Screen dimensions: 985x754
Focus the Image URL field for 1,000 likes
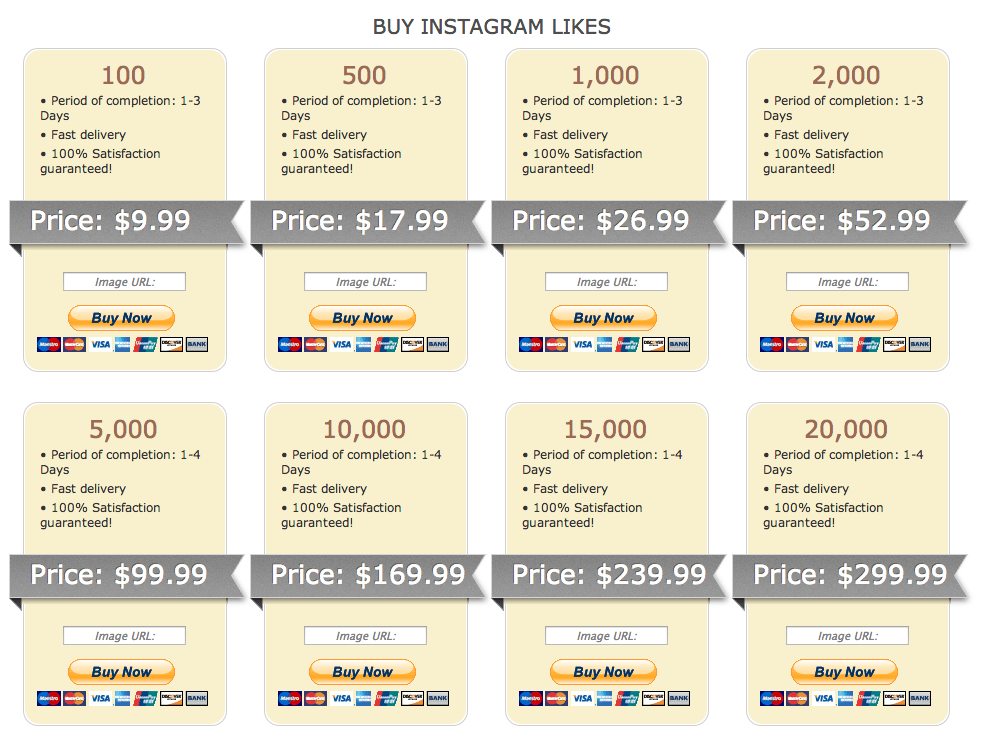[606, 281]
